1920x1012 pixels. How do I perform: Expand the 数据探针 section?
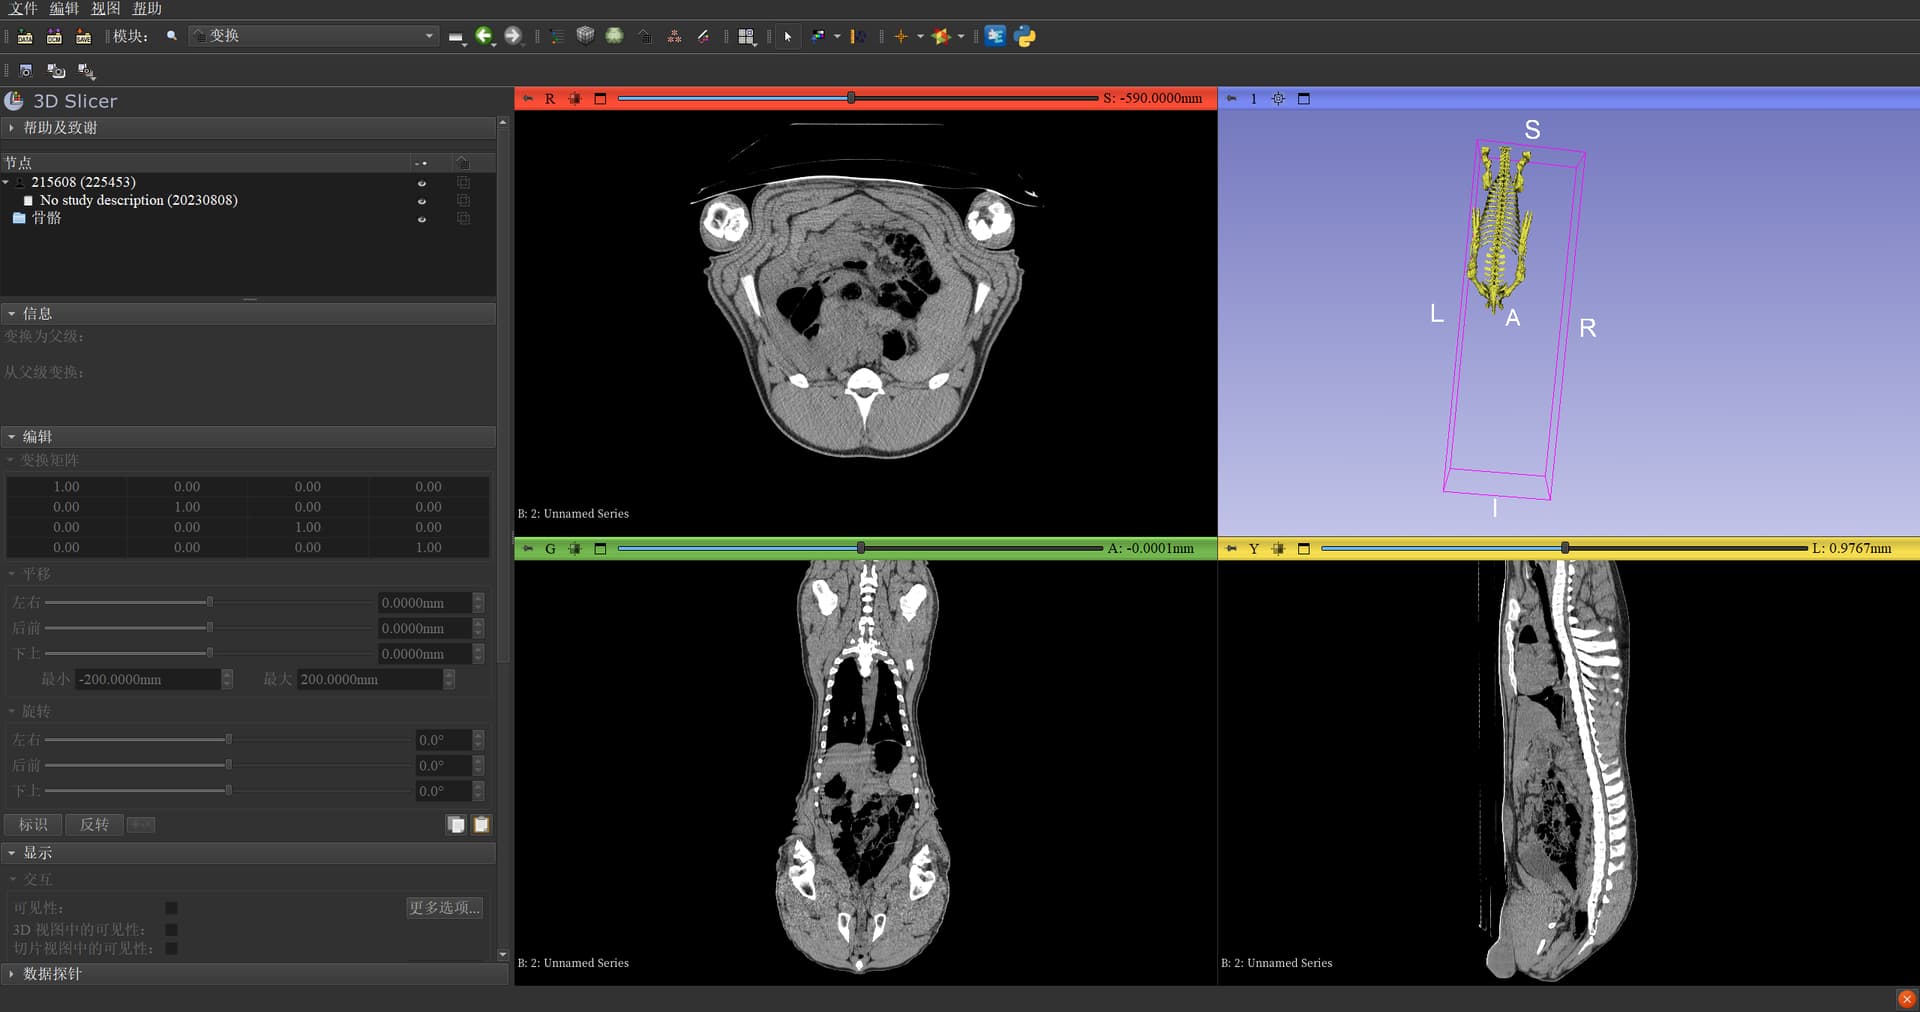click(x=52, y=974)
